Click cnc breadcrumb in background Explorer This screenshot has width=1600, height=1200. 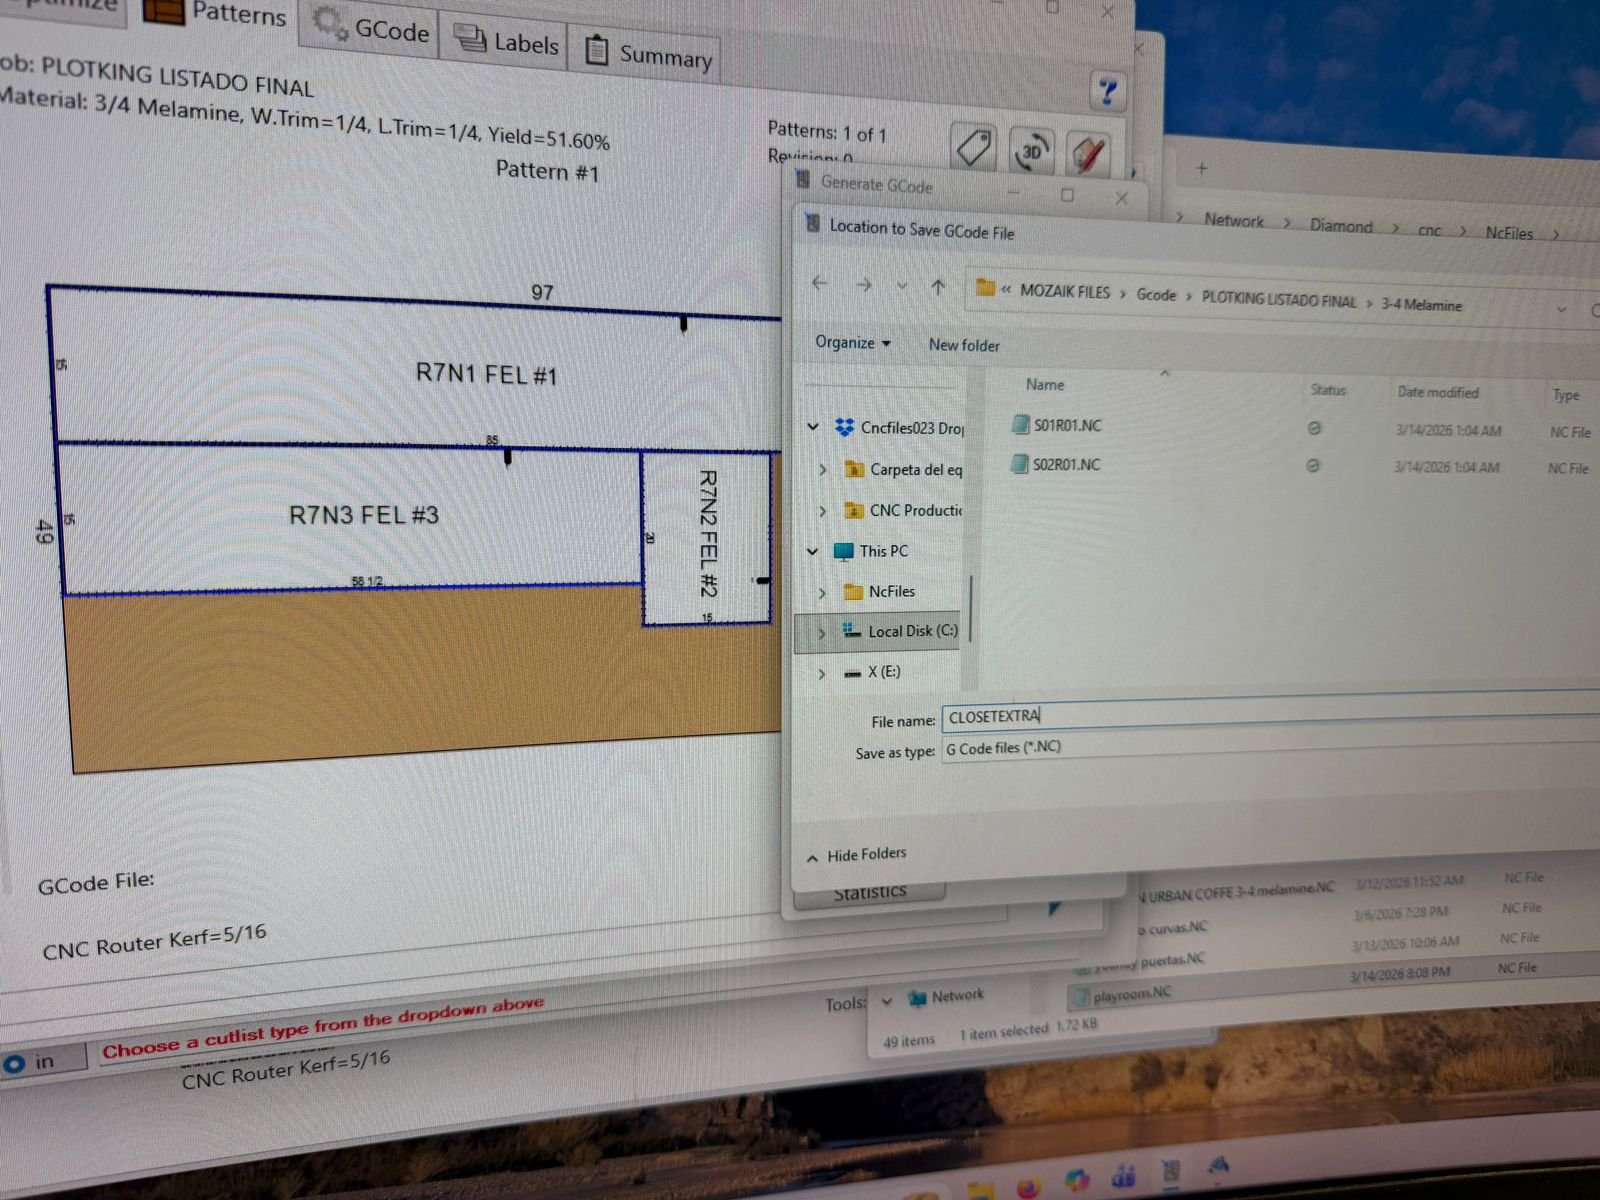pyautogui.click(x=1430, y=230)
